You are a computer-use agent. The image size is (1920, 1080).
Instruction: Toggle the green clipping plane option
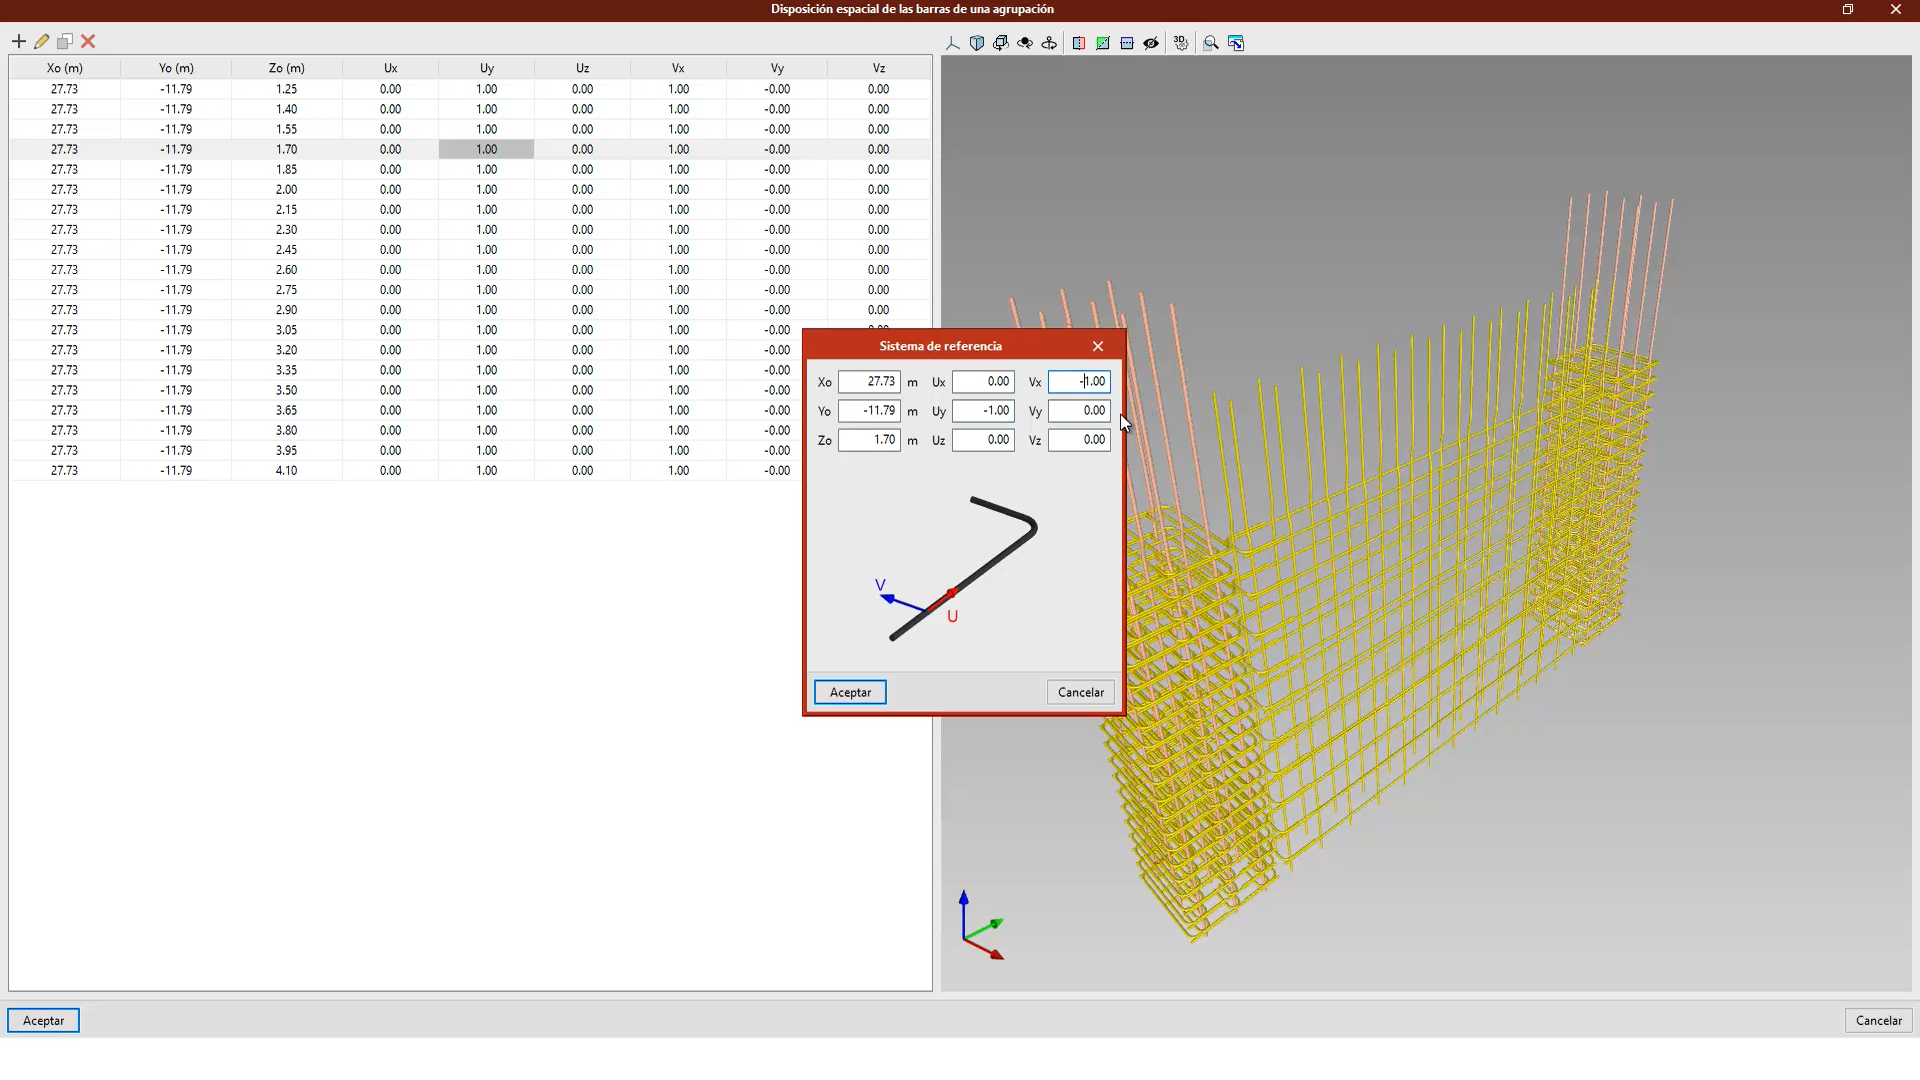(x=1103, y=43)
